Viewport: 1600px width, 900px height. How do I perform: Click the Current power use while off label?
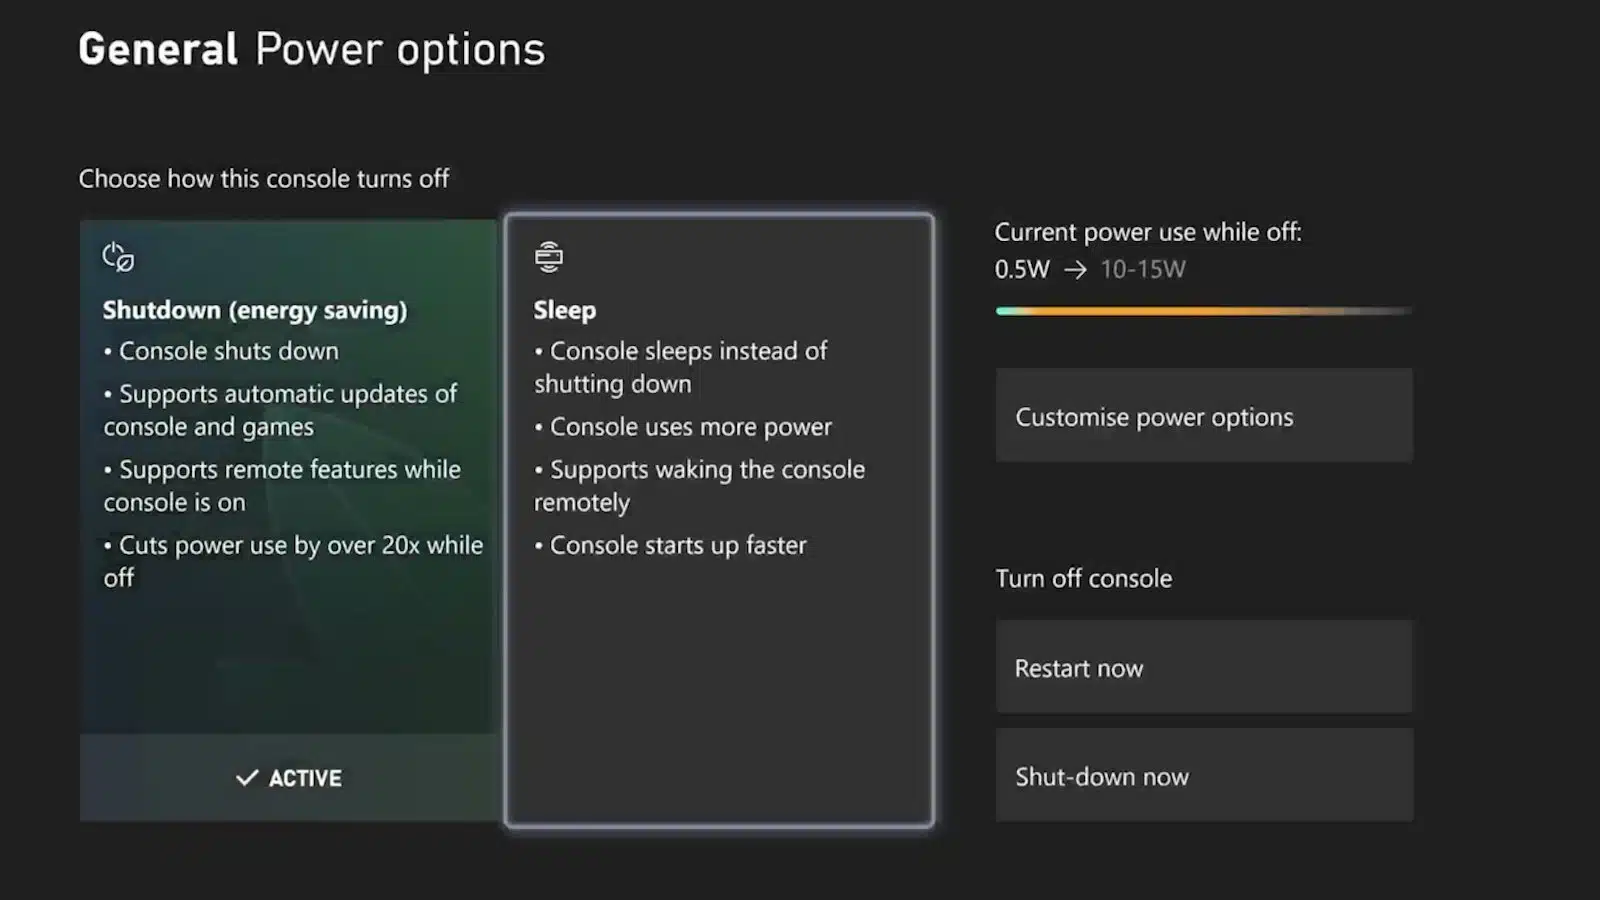(x=1148, y=231)
